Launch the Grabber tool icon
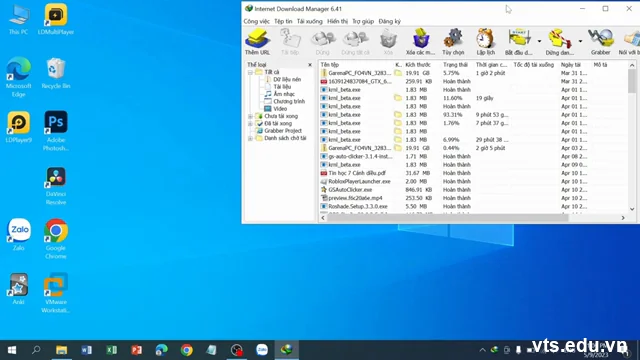640x360 pixels. (x=600, y=42)
